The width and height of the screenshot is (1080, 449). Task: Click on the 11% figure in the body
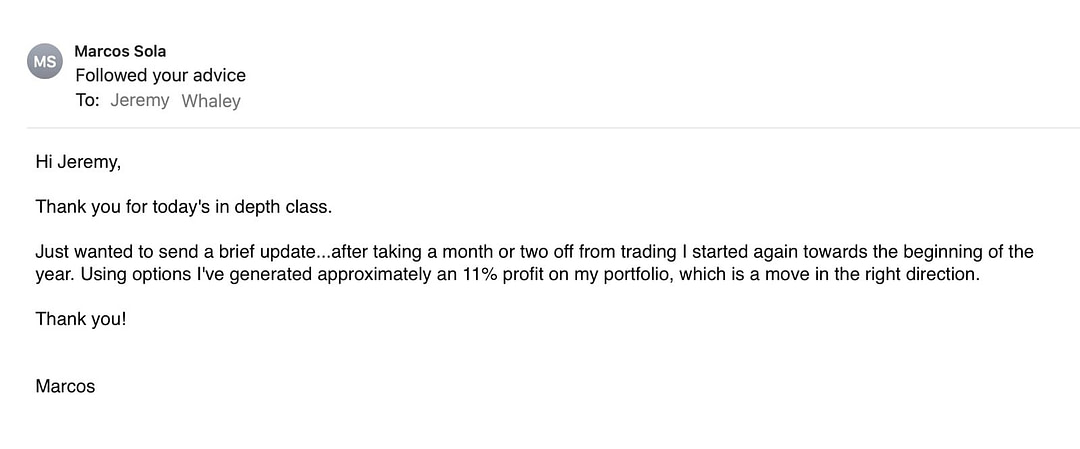coord(479,274)
